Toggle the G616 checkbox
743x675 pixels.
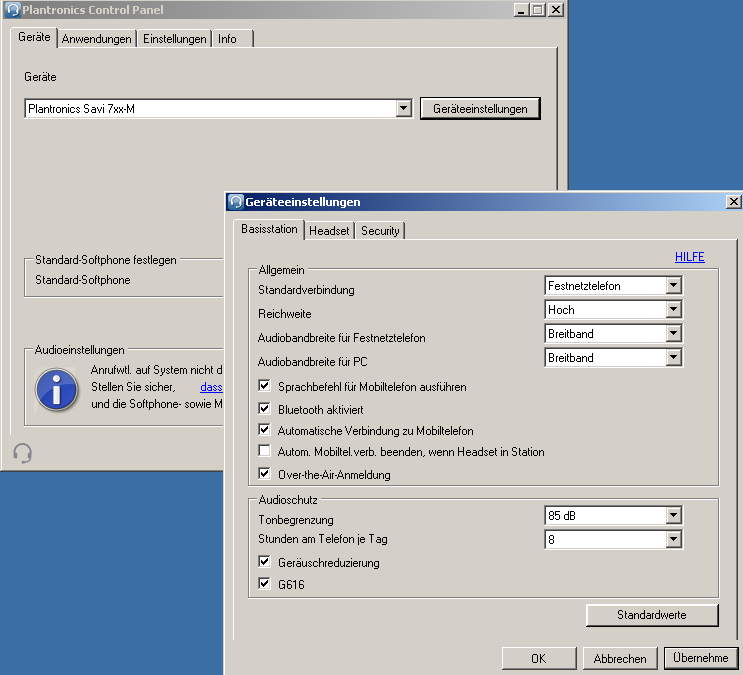pos(264,584)
